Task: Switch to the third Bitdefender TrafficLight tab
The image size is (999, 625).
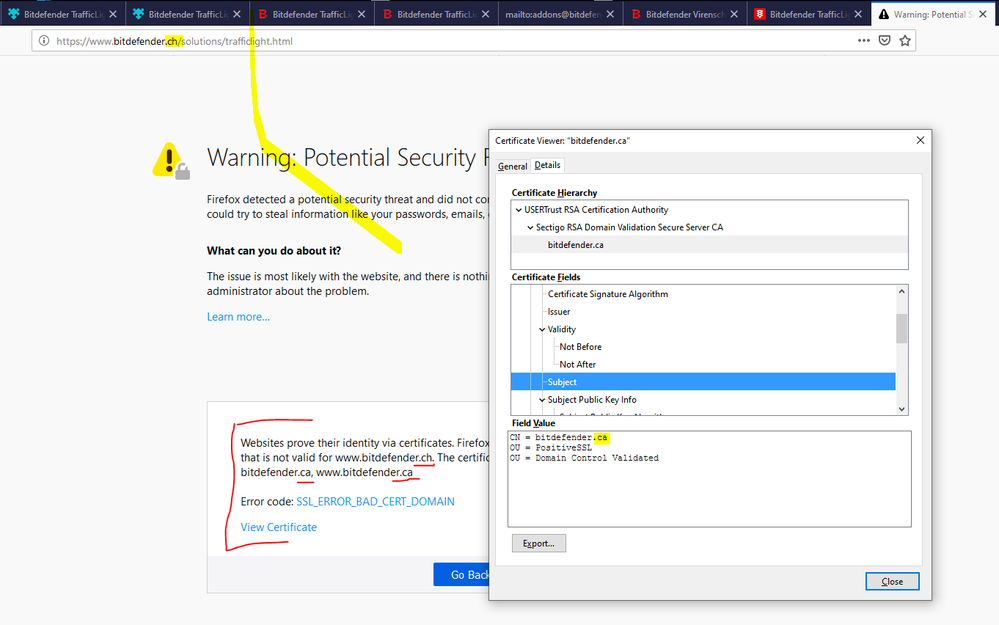Action: click(x=311, y=14)
